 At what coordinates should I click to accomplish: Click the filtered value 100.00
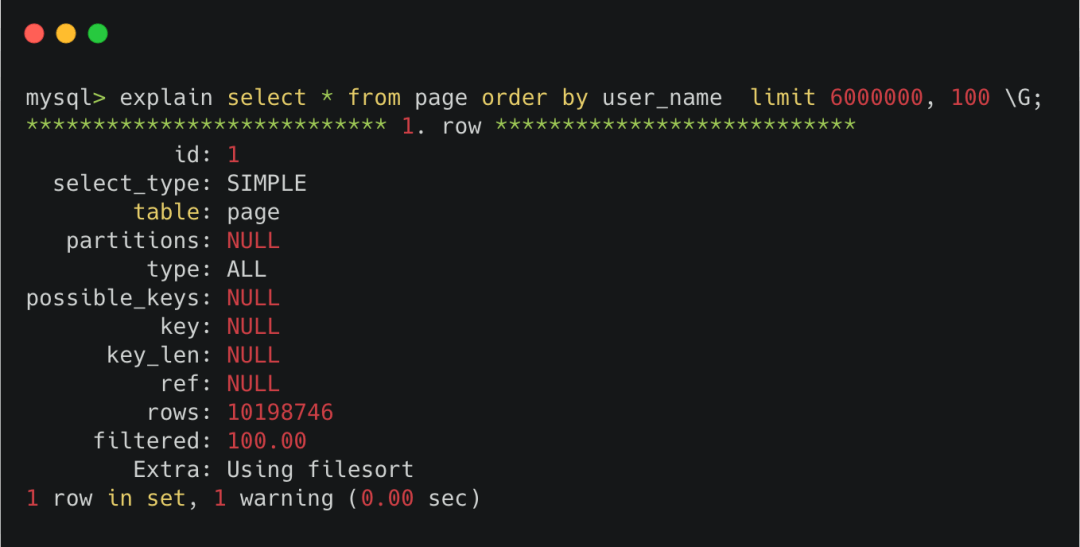[267, 441]
